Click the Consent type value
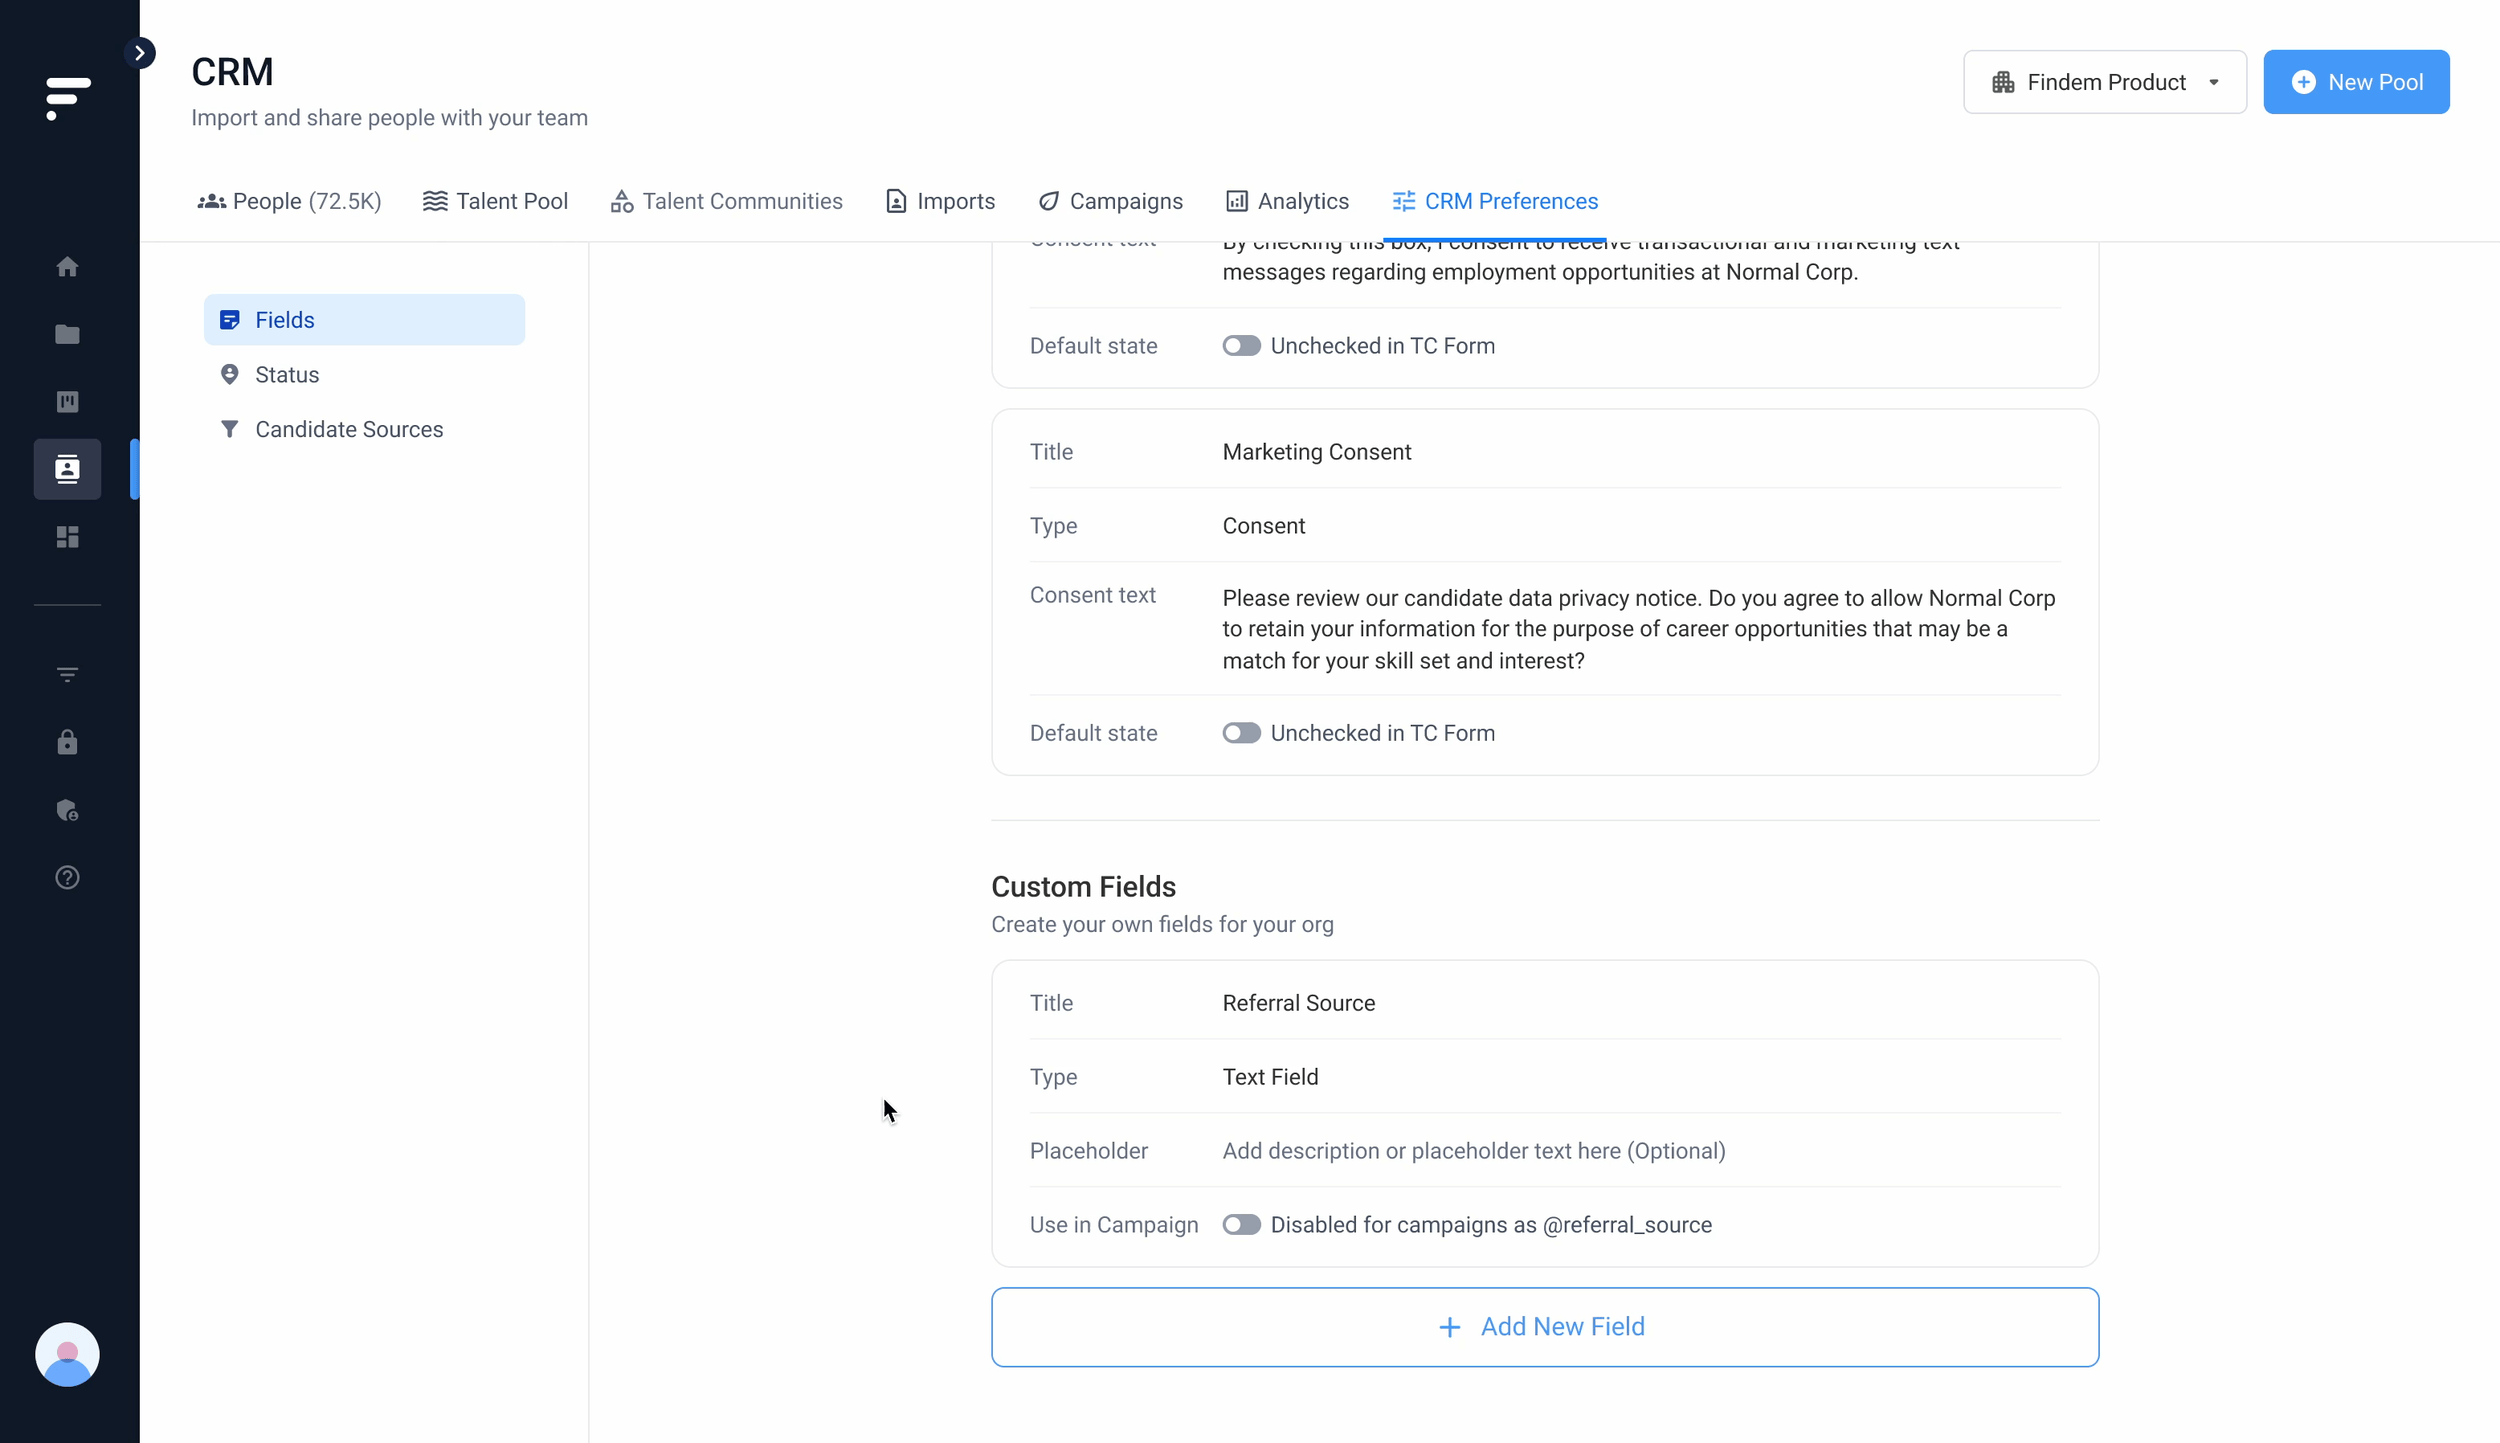The image size is (2500, 1443). (x=1263, y=526)
